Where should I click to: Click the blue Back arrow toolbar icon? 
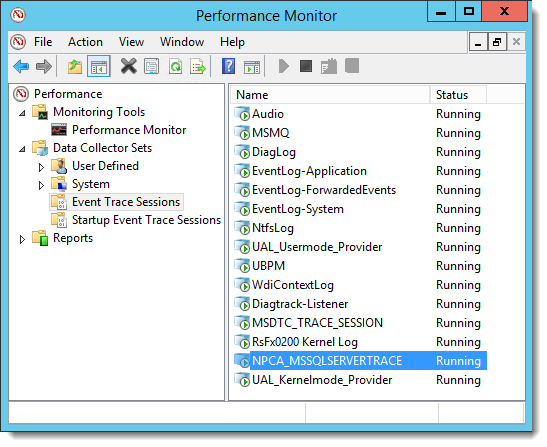pos(21,66)
